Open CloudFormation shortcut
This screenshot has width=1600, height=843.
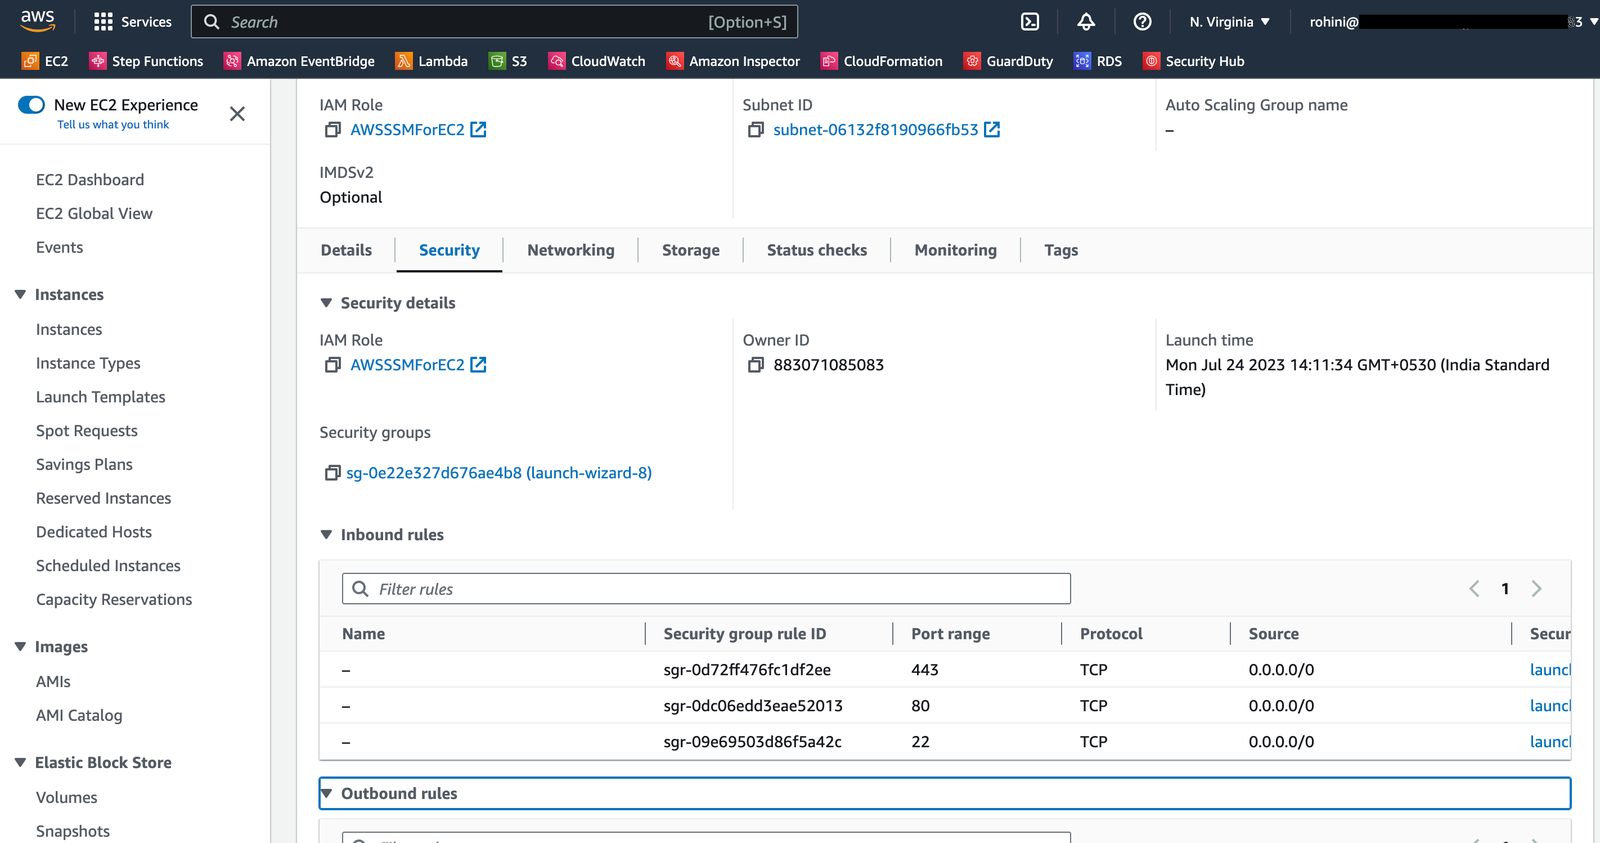(881, 61)
